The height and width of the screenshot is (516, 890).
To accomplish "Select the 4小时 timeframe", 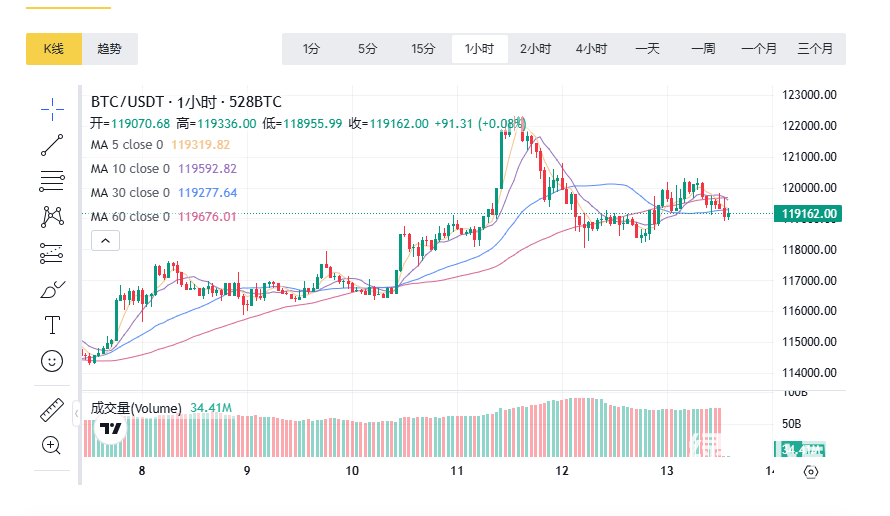I will [x=591, y=49].
